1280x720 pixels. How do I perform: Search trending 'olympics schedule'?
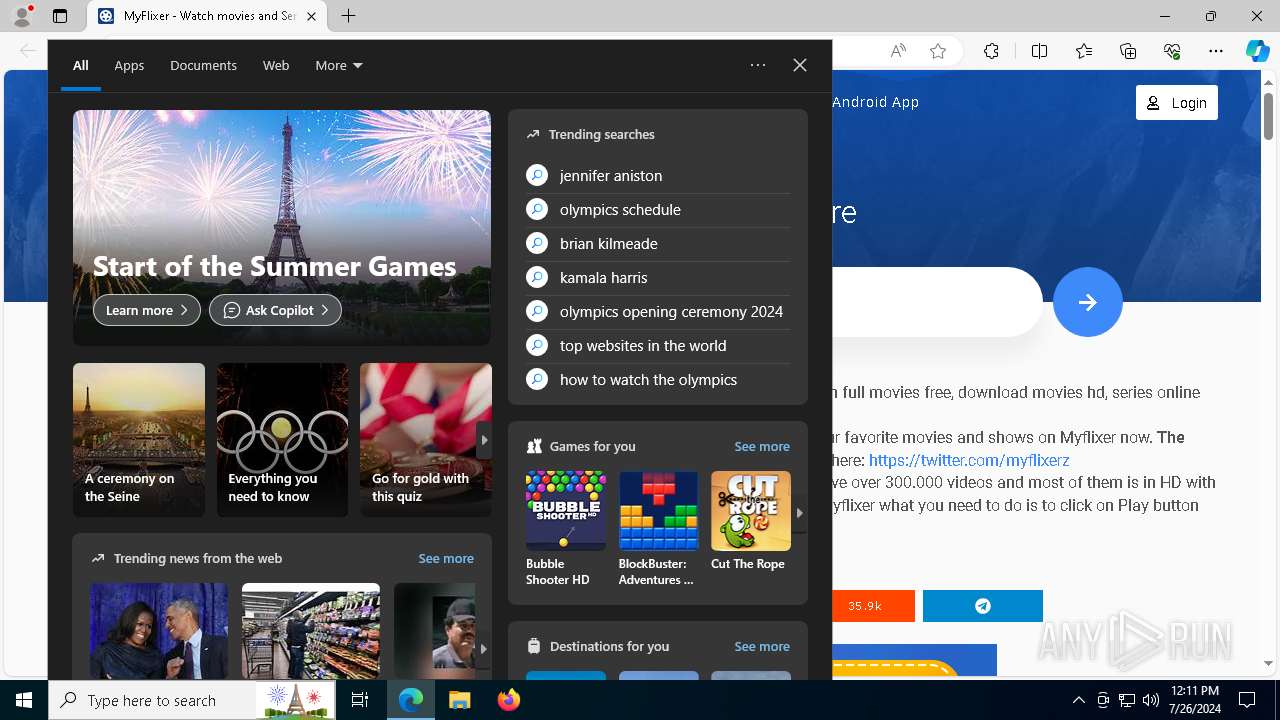click(x=658, y=209)
